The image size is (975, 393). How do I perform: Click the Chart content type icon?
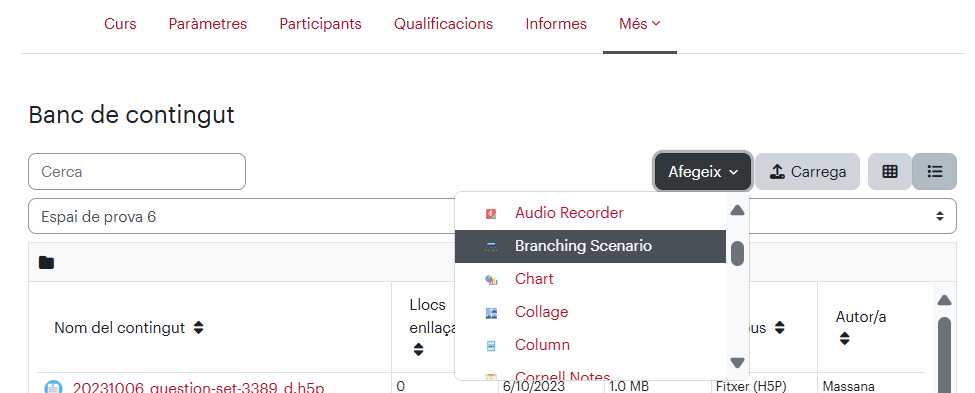[x=491, y=279]
